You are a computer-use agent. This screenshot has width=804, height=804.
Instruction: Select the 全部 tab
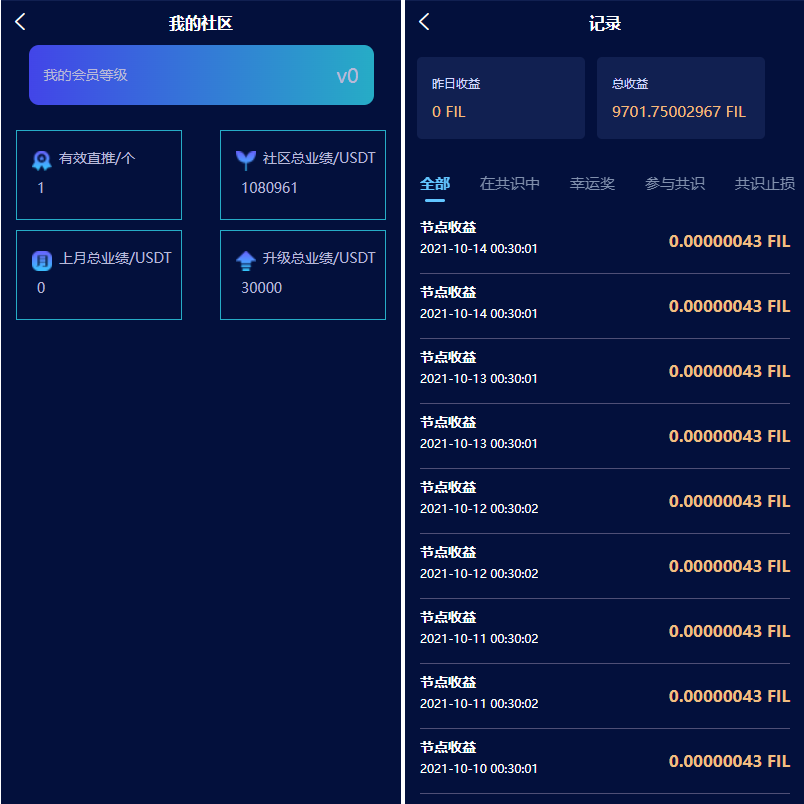[435, 184]
